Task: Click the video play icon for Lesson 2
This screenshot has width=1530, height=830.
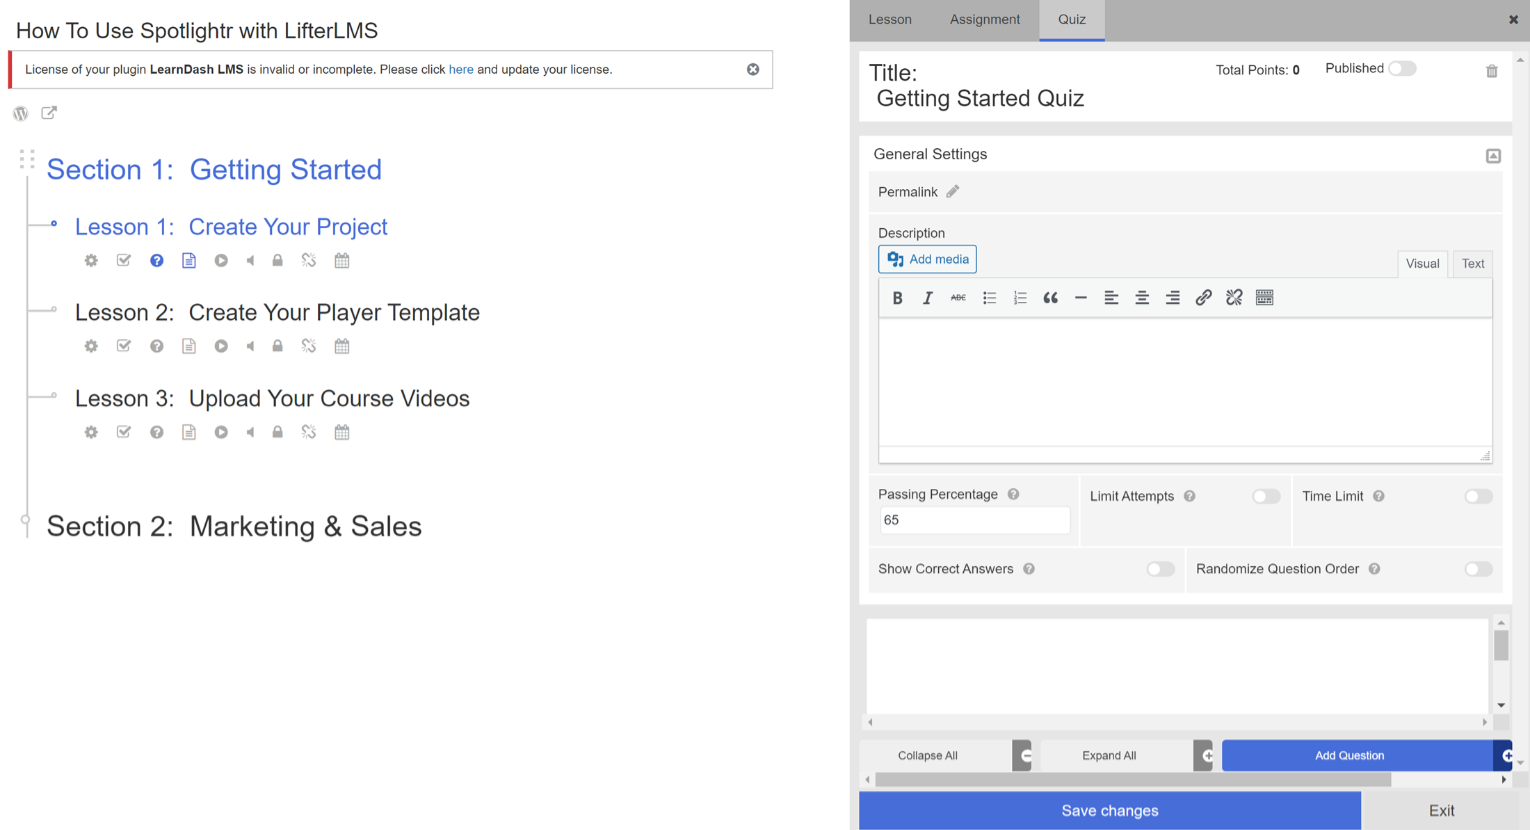Action: point(221,347)
